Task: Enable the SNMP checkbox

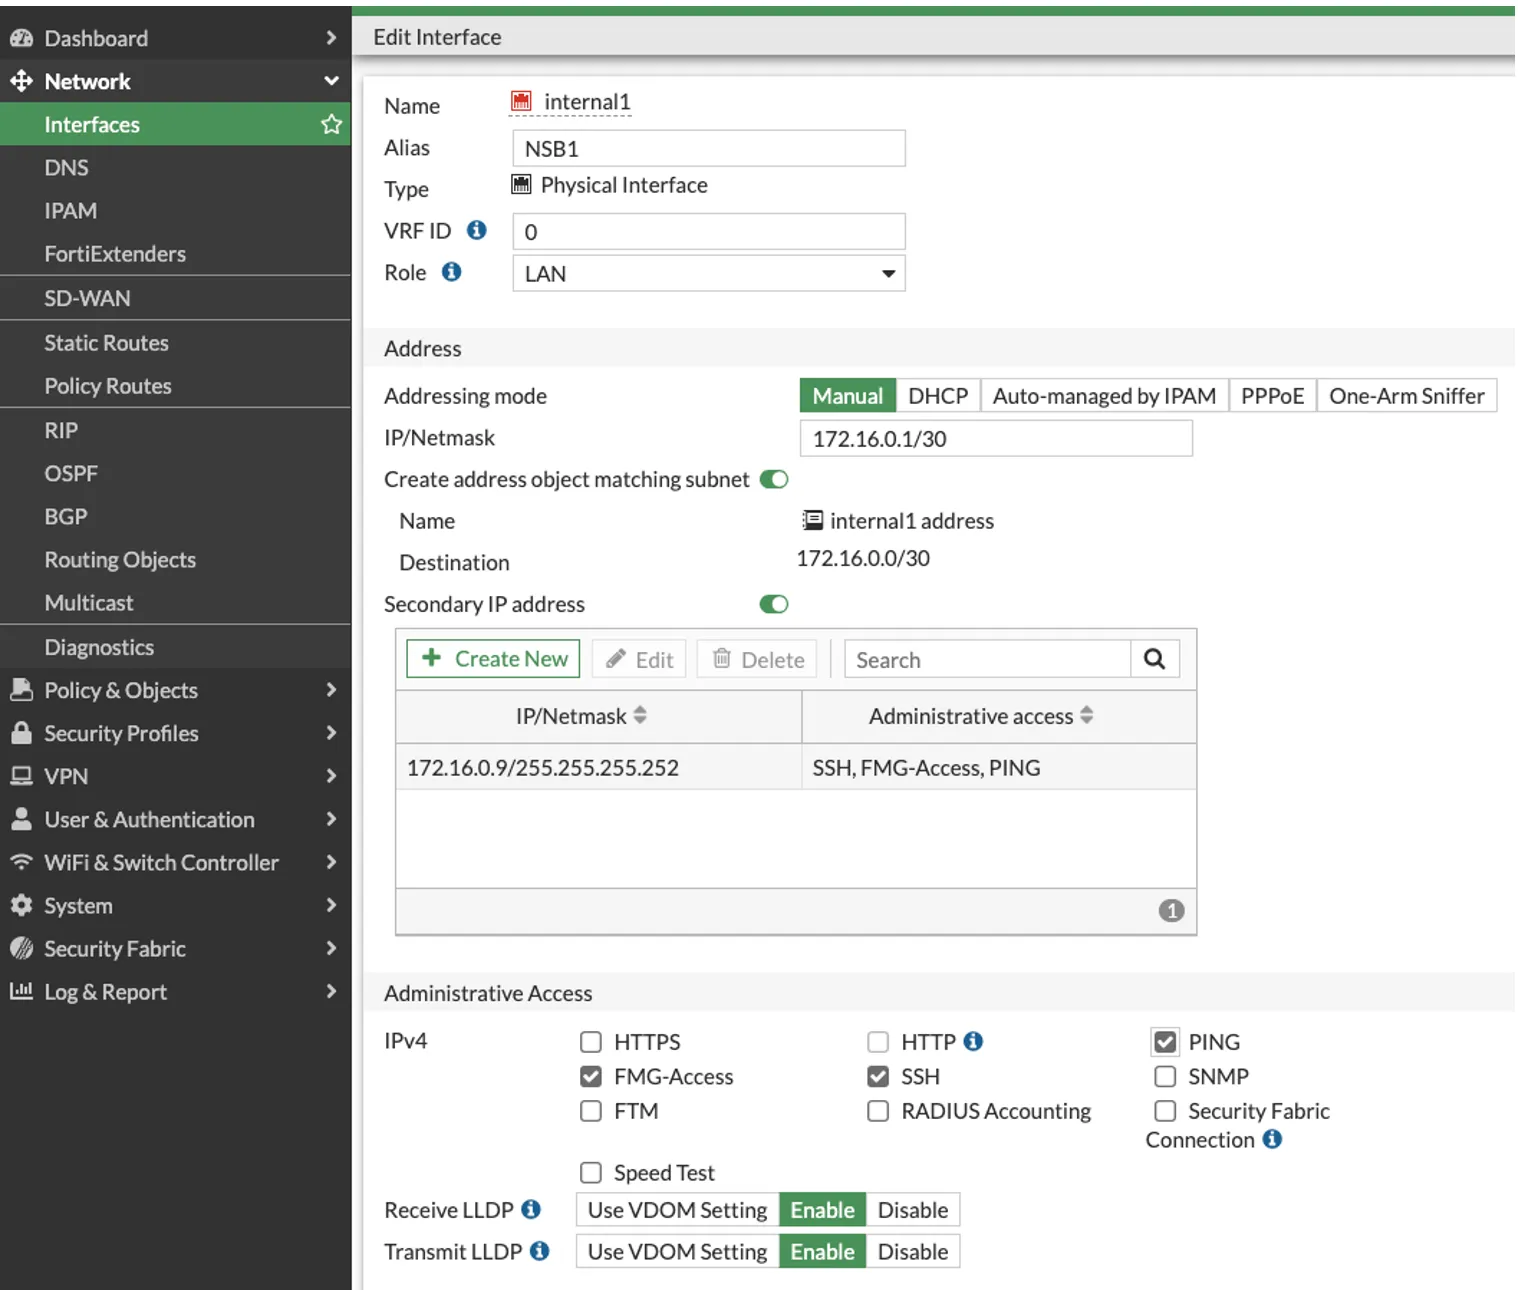Action: [1165, 1076]
